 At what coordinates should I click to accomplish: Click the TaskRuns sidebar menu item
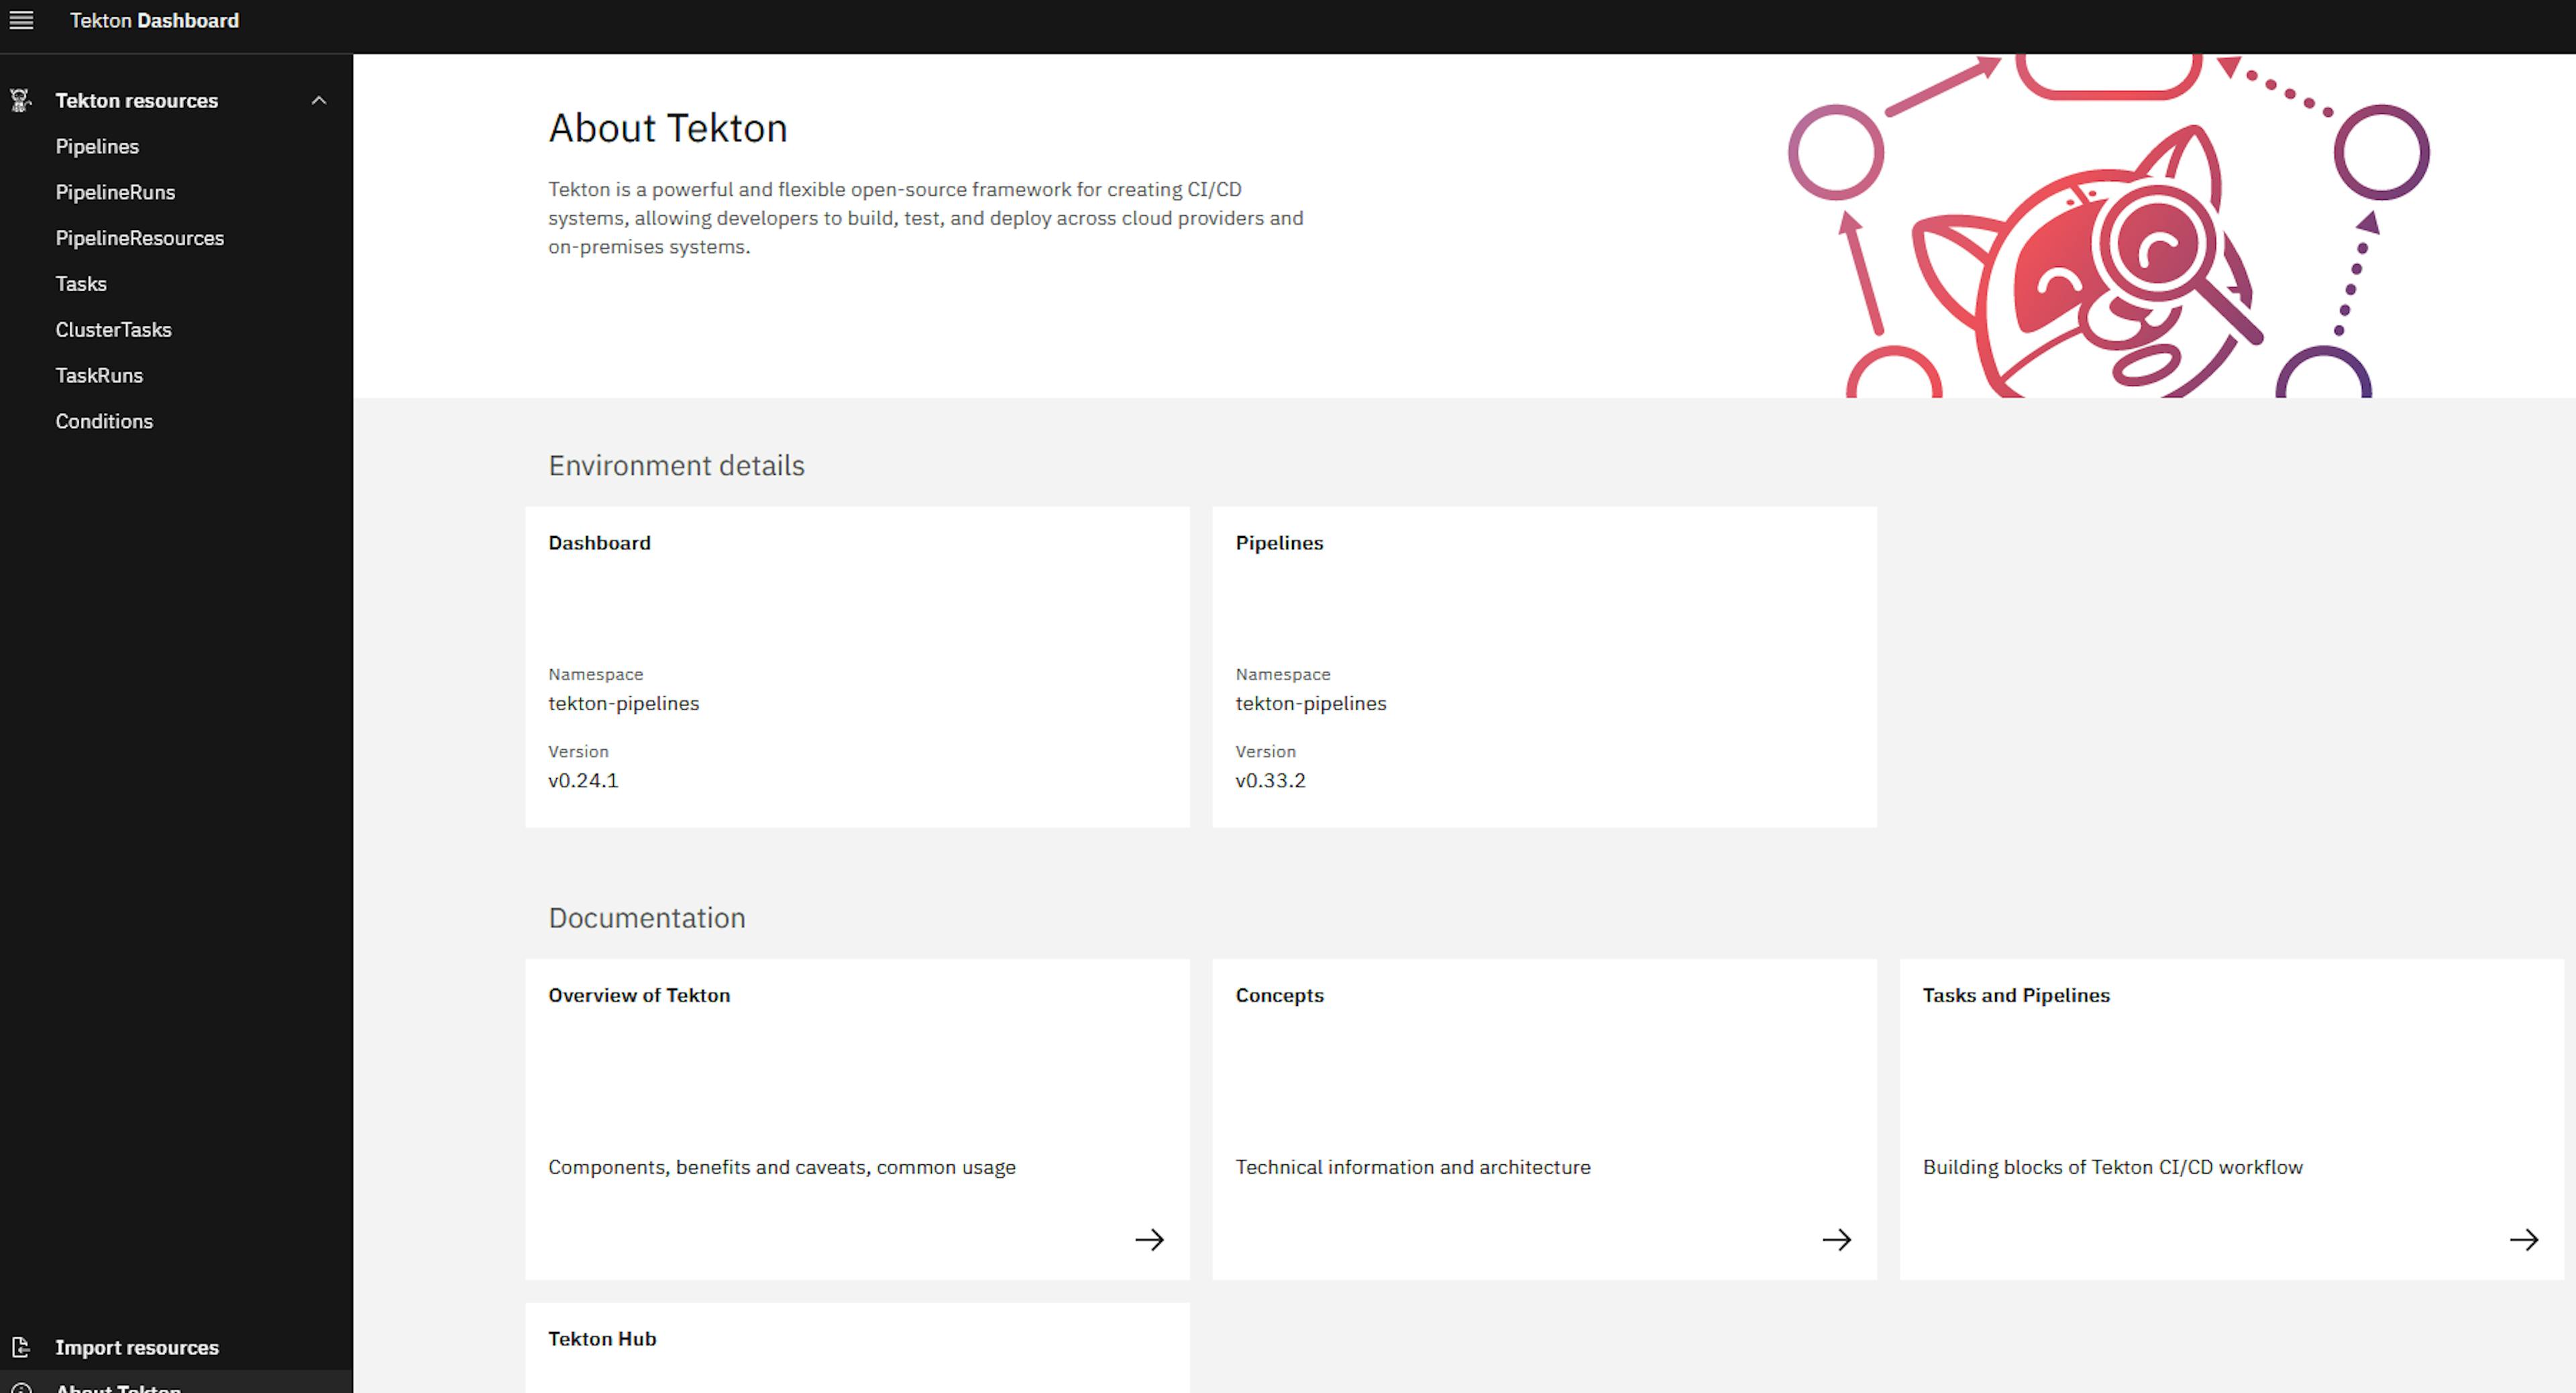pyautogui.click(x=99, y=374)
